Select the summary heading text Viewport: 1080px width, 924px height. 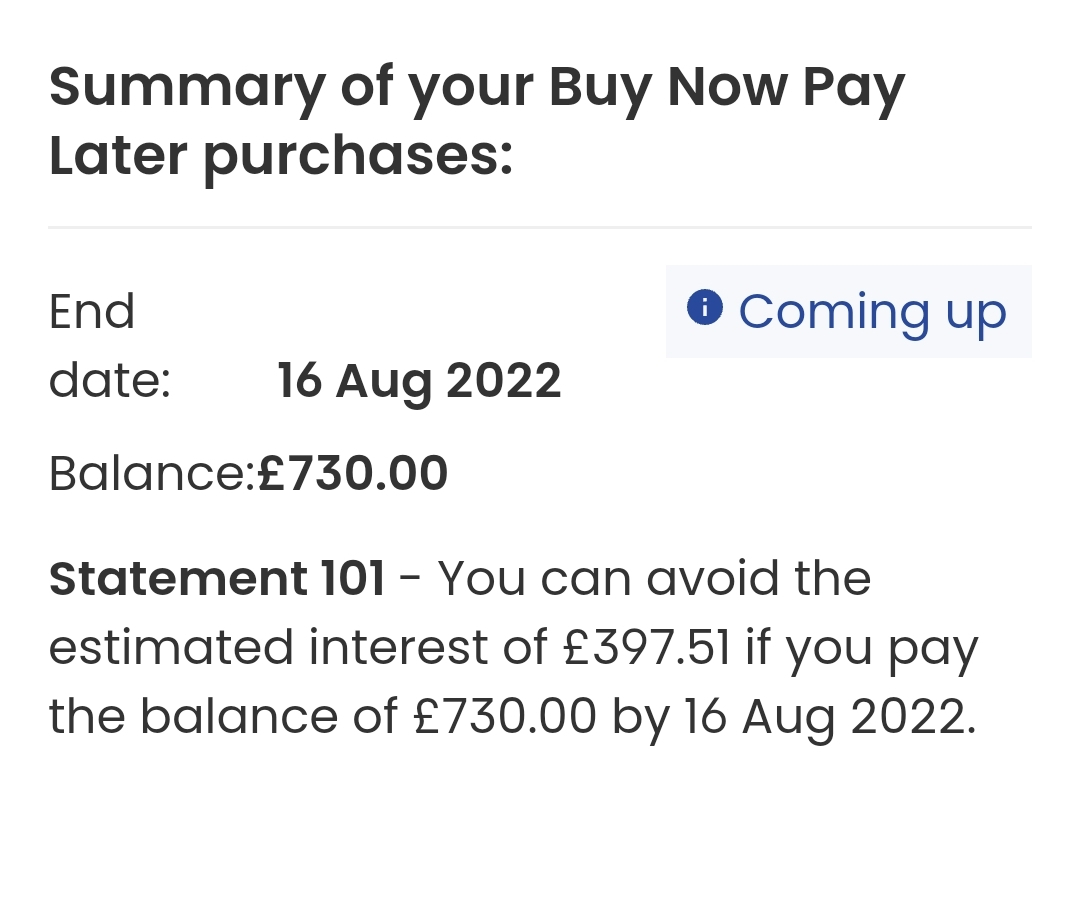(x=477, y=122)
